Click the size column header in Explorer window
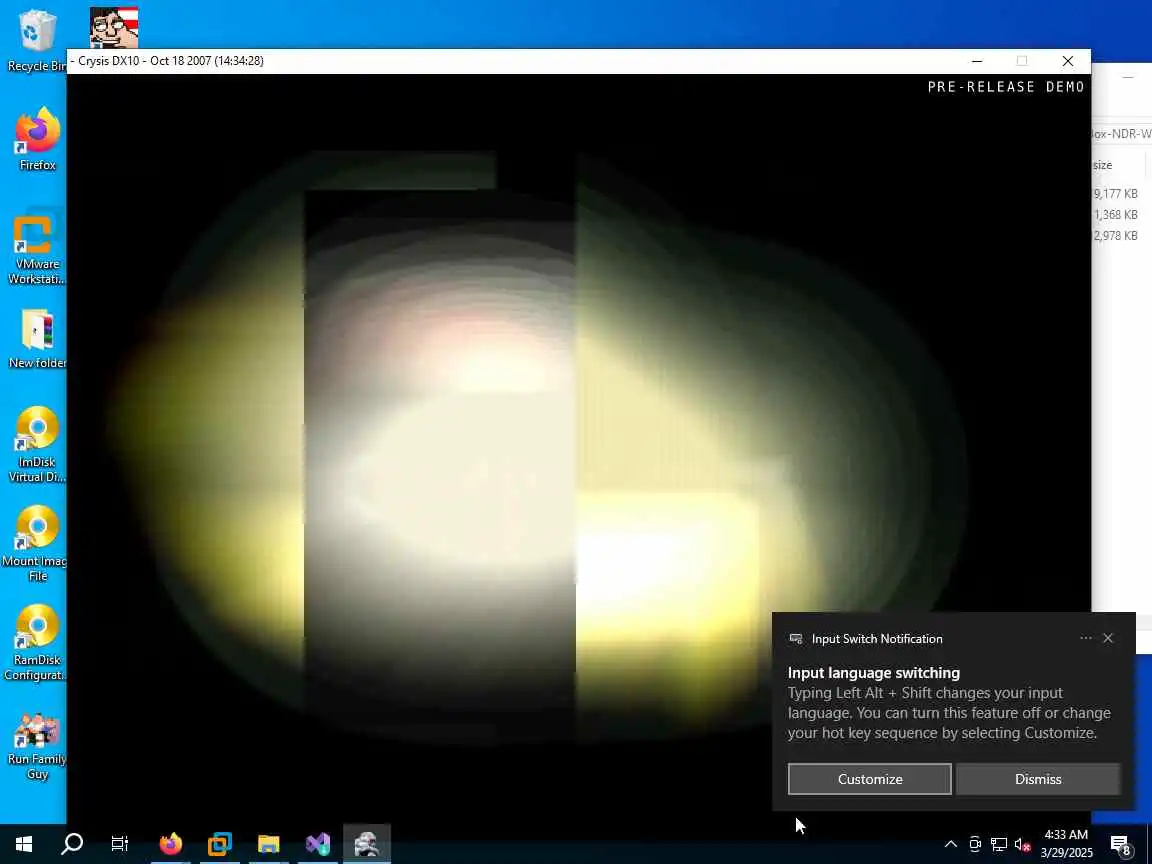Screen dimensions: 1152x864 1103,165
